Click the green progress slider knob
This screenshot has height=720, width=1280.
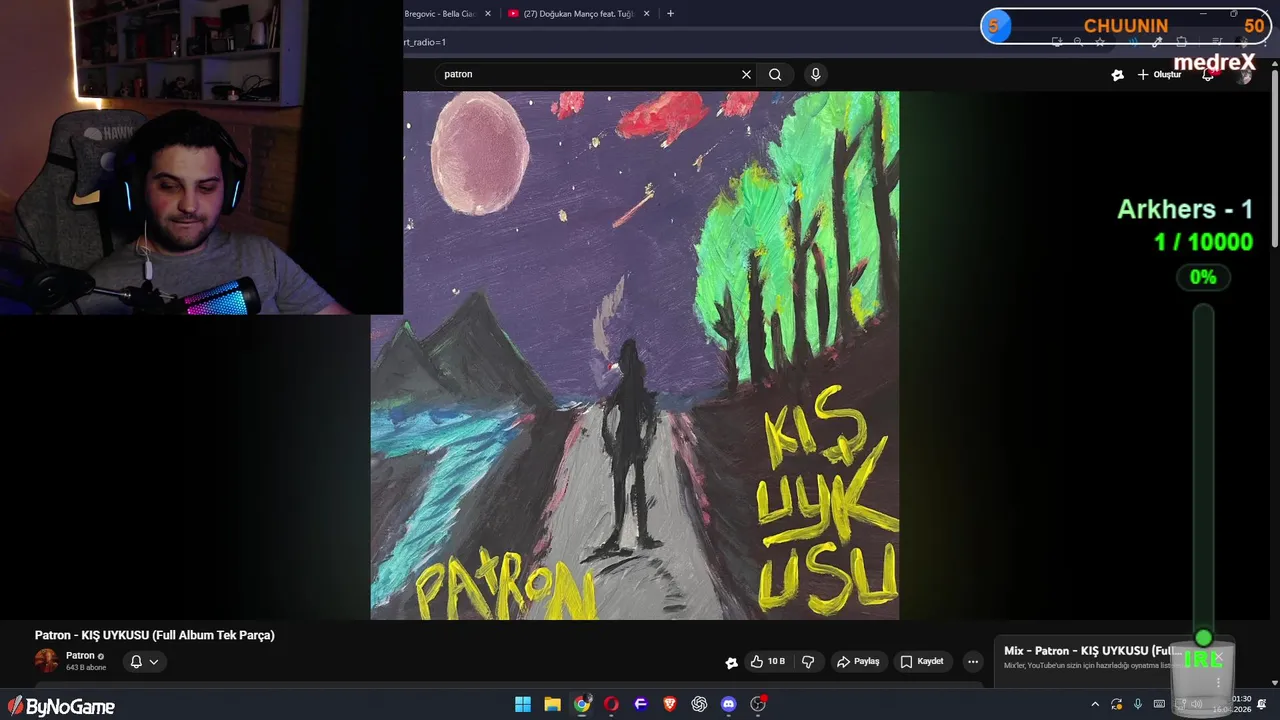[x=1203, y=638]
